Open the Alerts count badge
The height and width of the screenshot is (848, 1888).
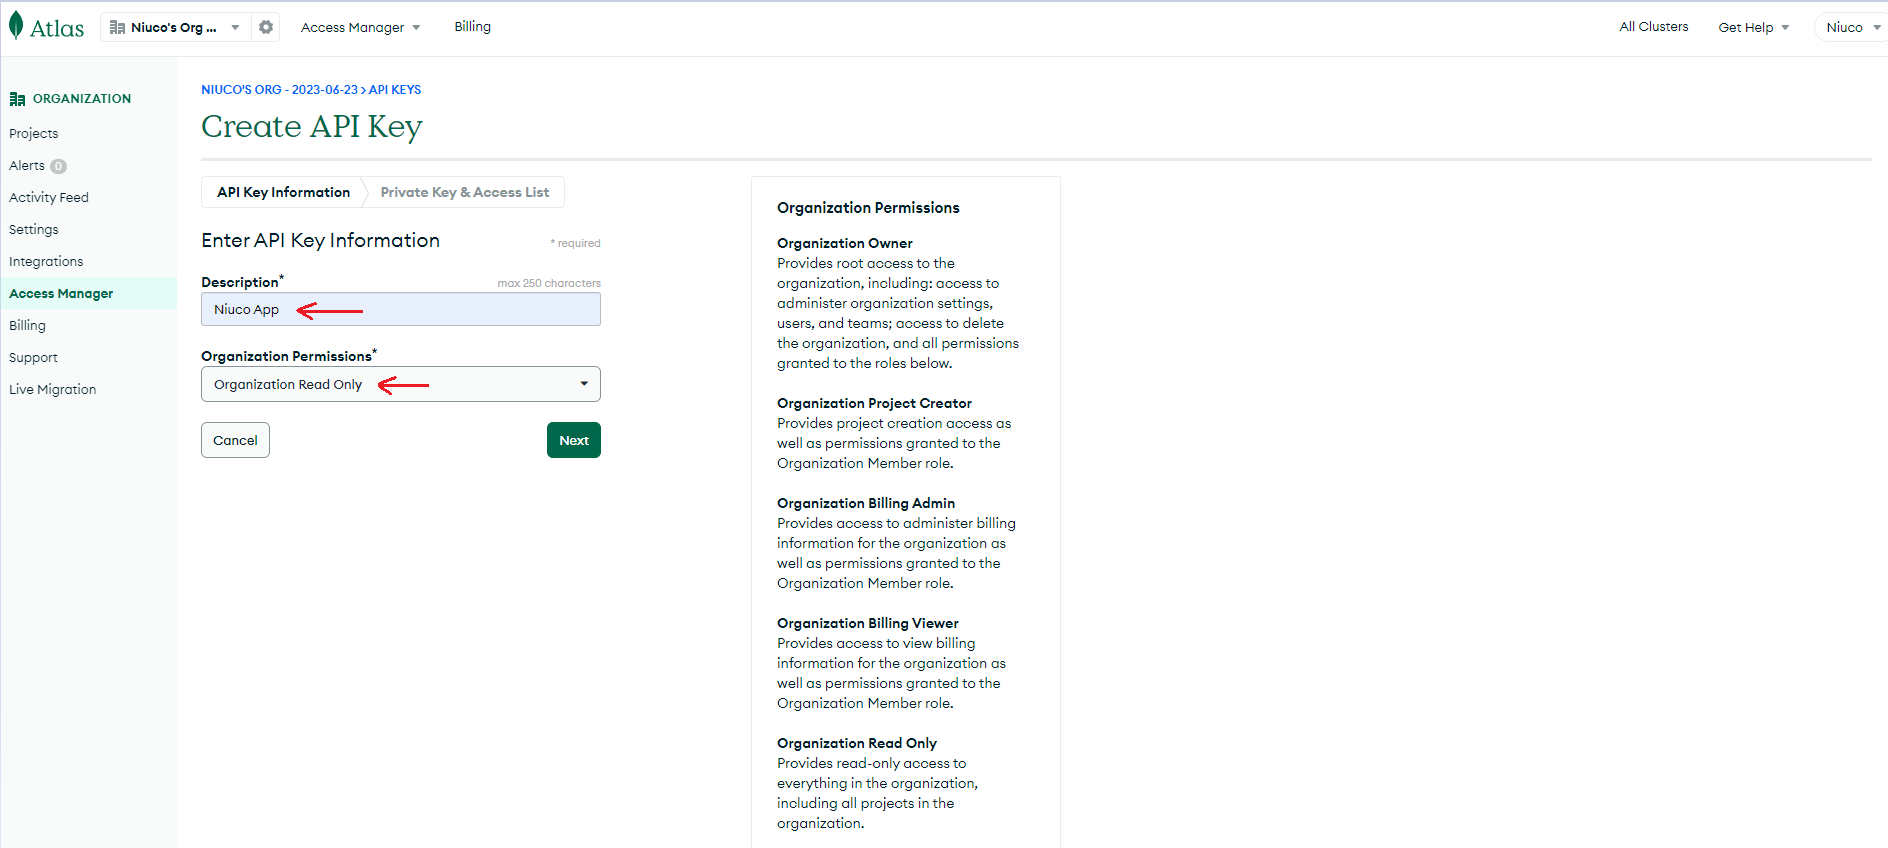coord(59,166)
